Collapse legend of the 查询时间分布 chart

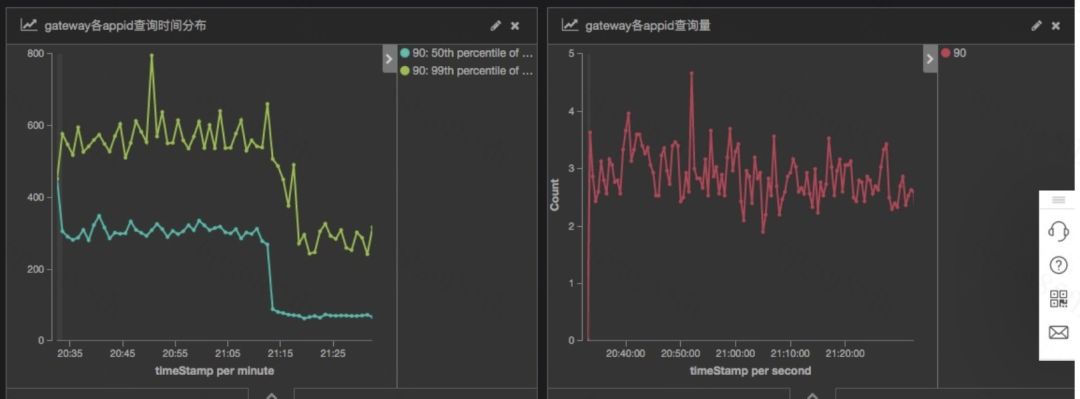389,59
